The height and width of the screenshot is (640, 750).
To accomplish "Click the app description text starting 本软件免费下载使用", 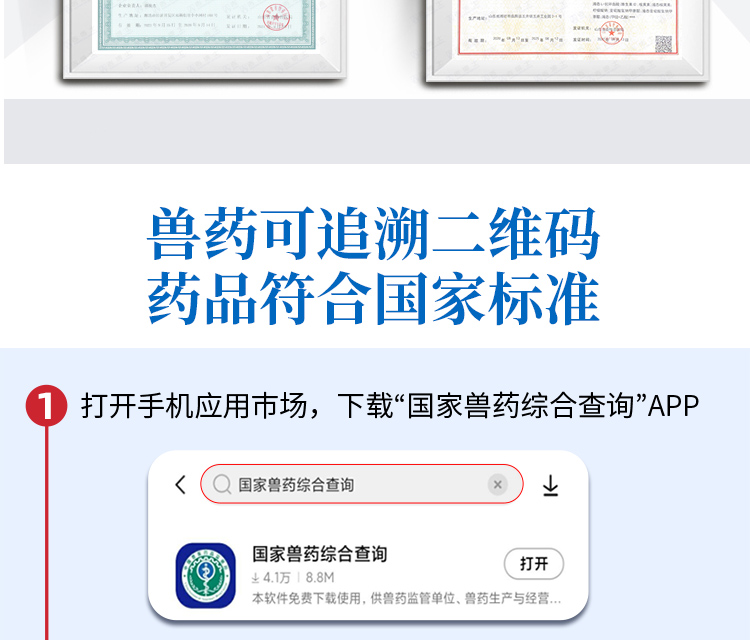I will [407, 598].
